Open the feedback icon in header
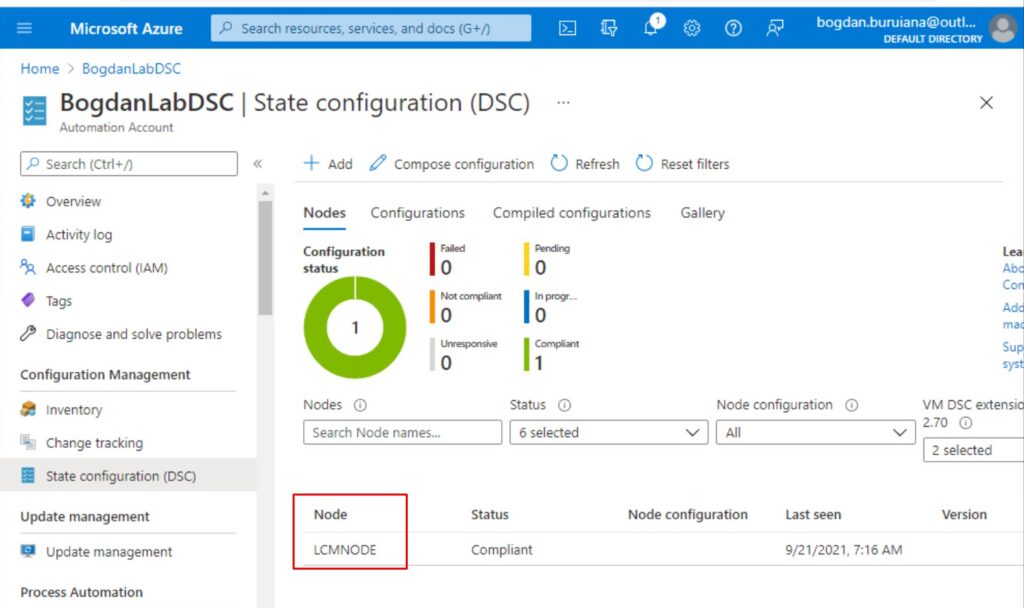 tap(775, 28)
